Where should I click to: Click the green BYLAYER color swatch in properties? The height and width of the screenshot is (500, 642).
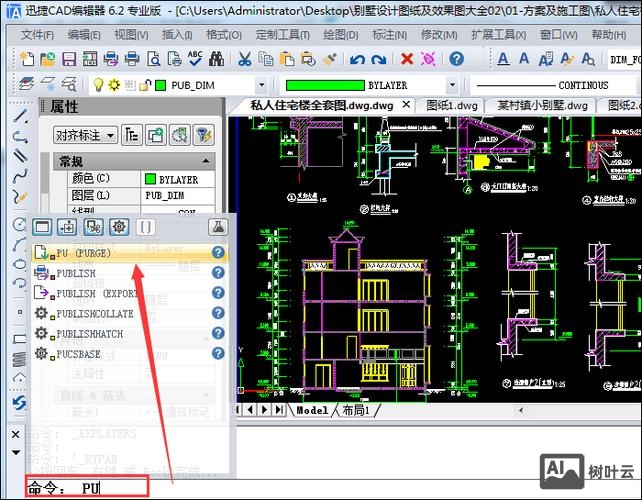click(150, 179)
